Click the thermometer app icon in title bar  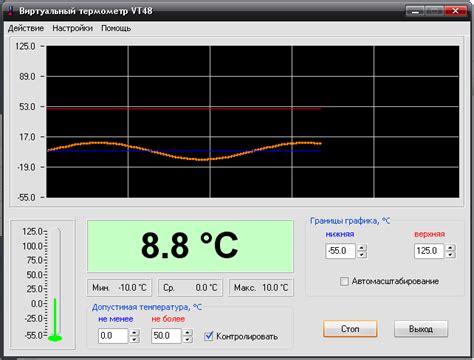[x=10, y=11]
